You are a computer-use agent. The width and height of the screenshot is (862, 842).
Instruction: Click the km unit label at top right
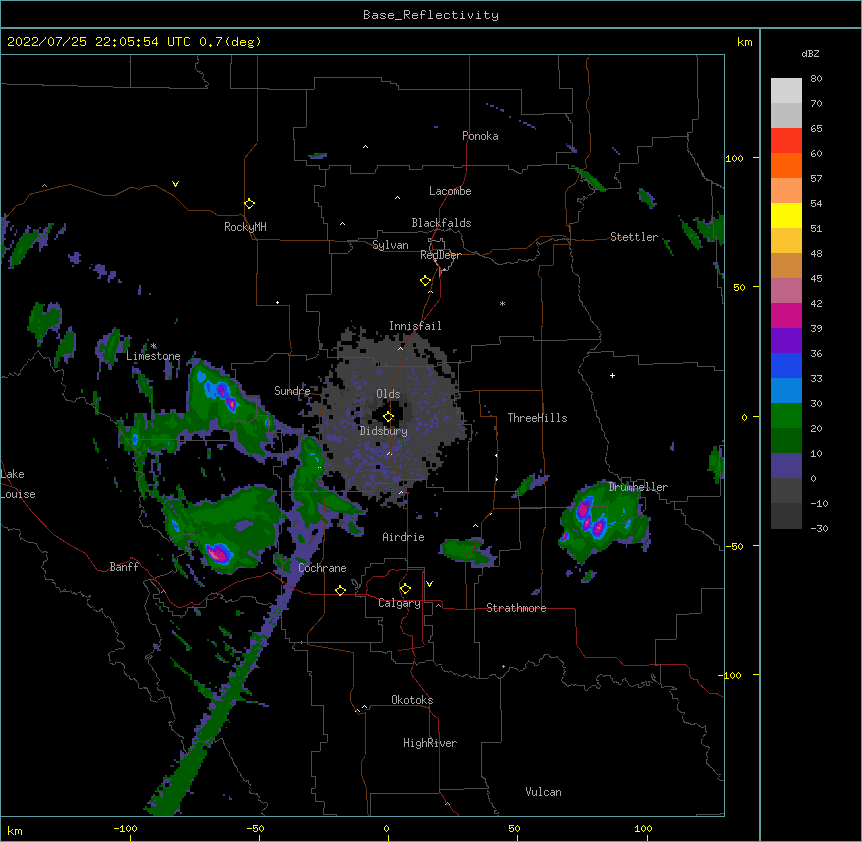point(744,42)
